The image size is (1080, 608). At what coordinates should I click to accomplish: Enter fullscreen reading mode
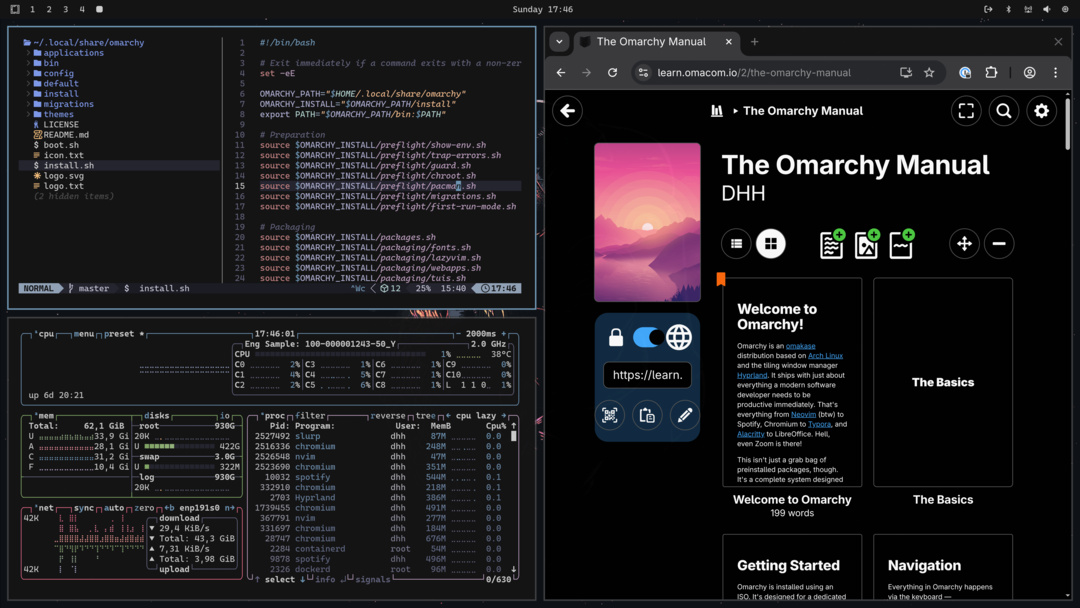tap(966, 111)
